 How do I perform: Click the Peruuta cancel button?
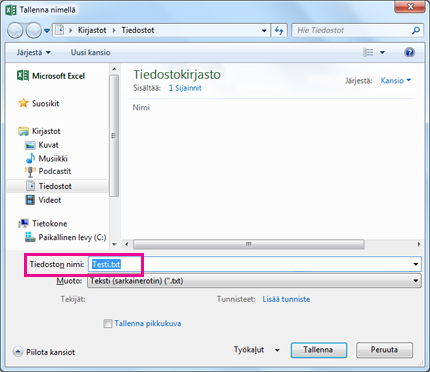coord(384,350)
